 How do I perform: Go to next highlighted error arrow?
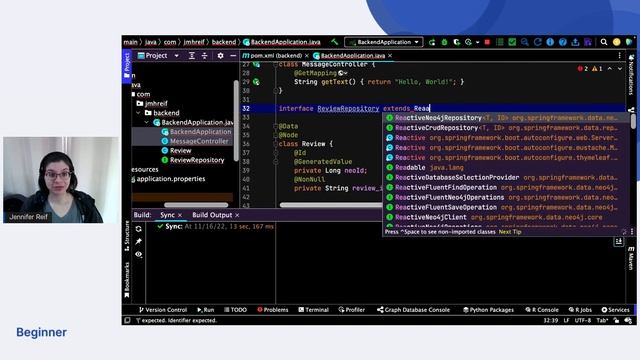[620, 69]
